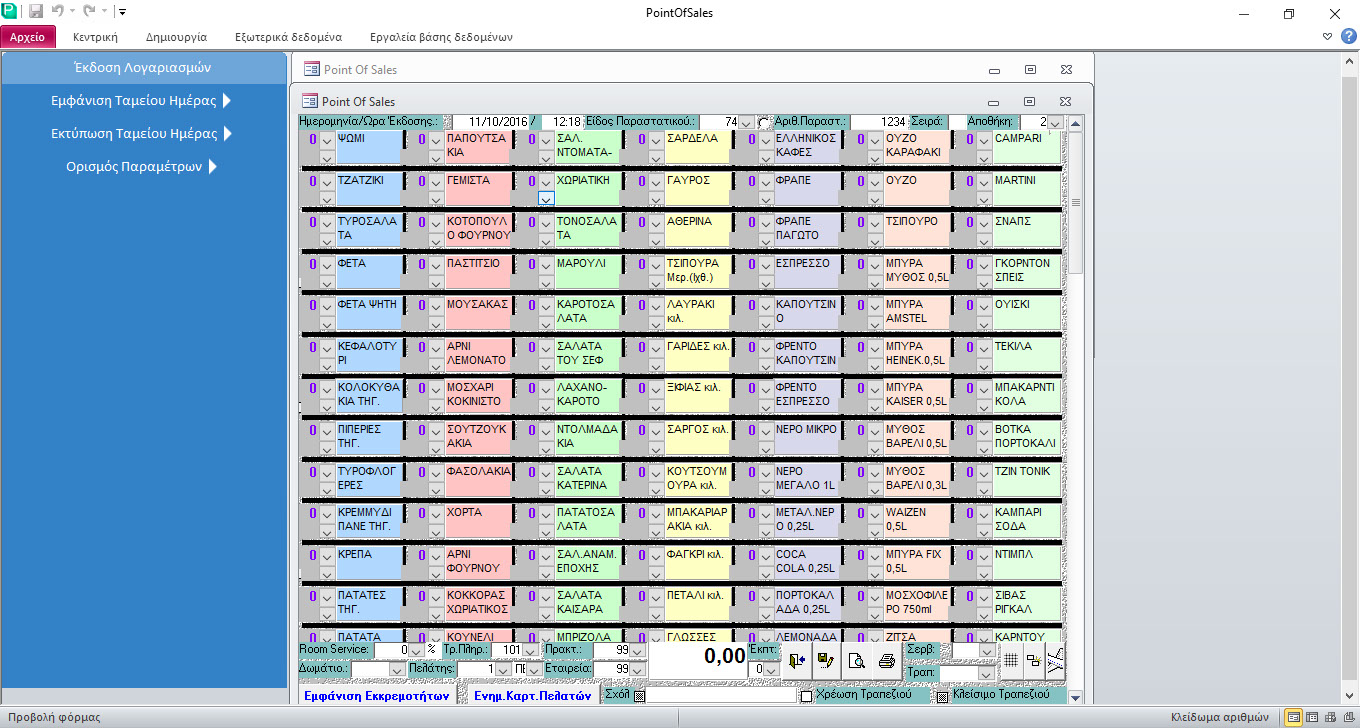
Task: Open print preview magnifier icon
Action: point(856,660)
